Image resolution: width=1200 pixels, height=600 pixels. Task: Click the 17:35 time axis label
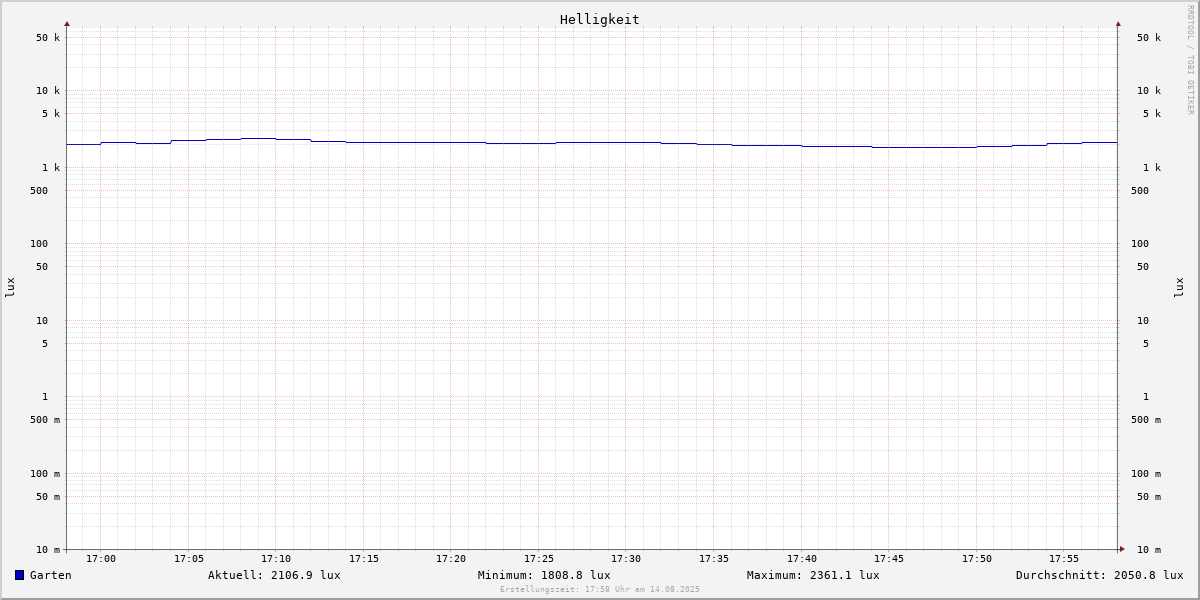[714, 559]
